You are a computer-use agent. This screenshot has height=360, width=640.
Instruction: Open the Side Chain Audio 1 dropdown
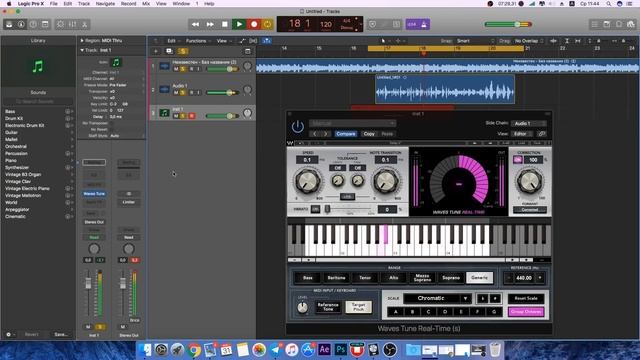tap(528, 123)
